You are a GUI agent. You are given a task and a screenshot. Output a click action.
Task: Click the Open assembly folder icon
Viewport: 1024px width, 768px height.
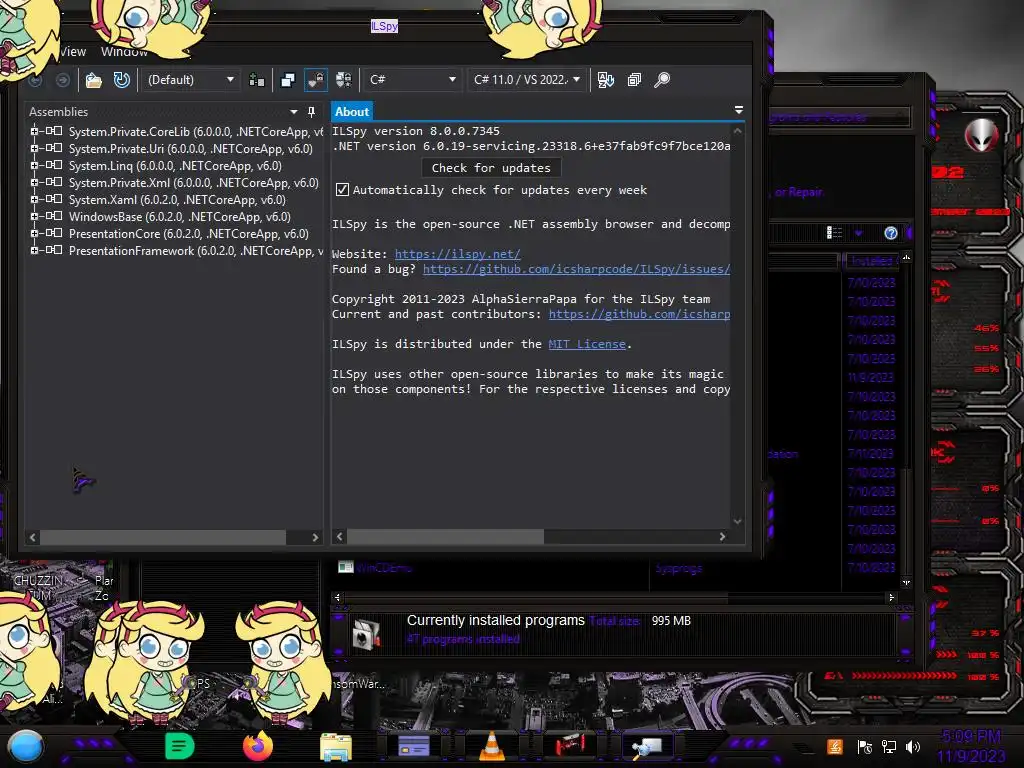tap(94, 80)
